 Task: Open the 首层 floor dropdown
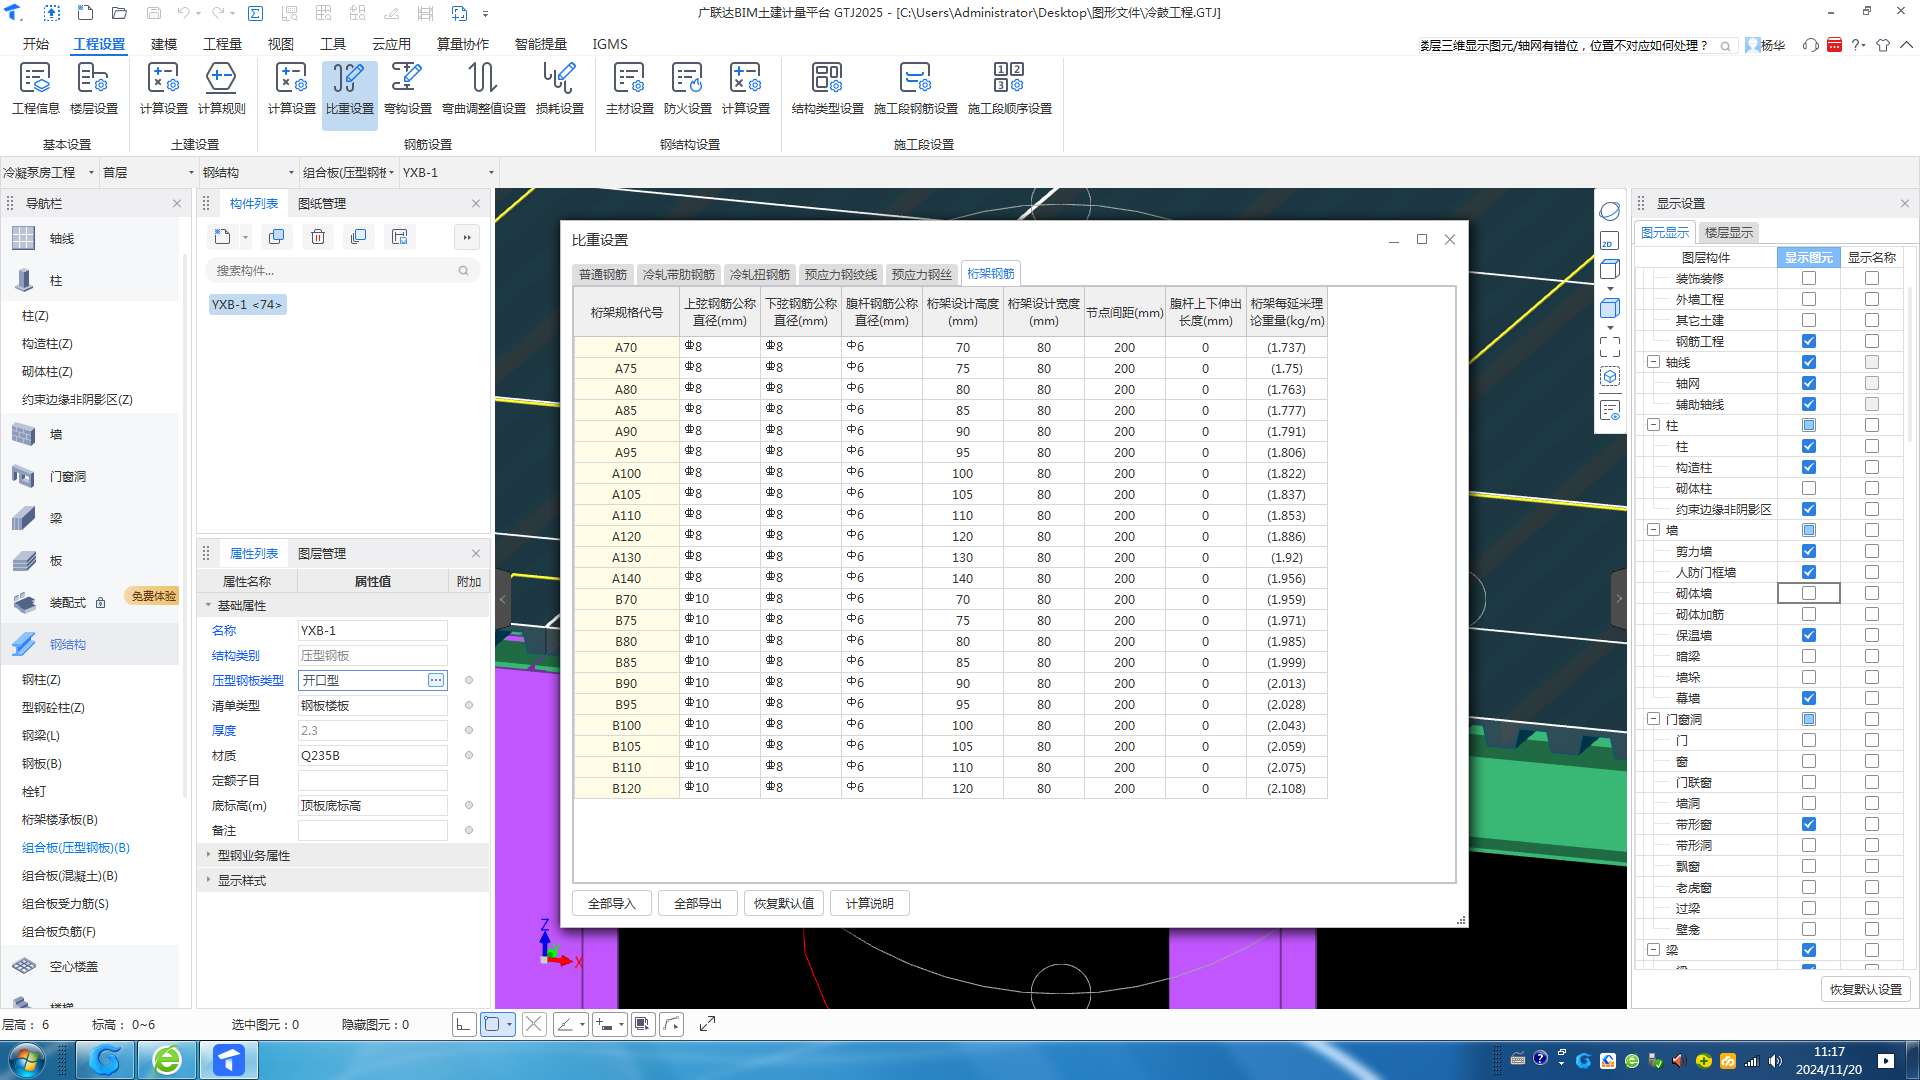pyautogui.click(x=148, y=172)
